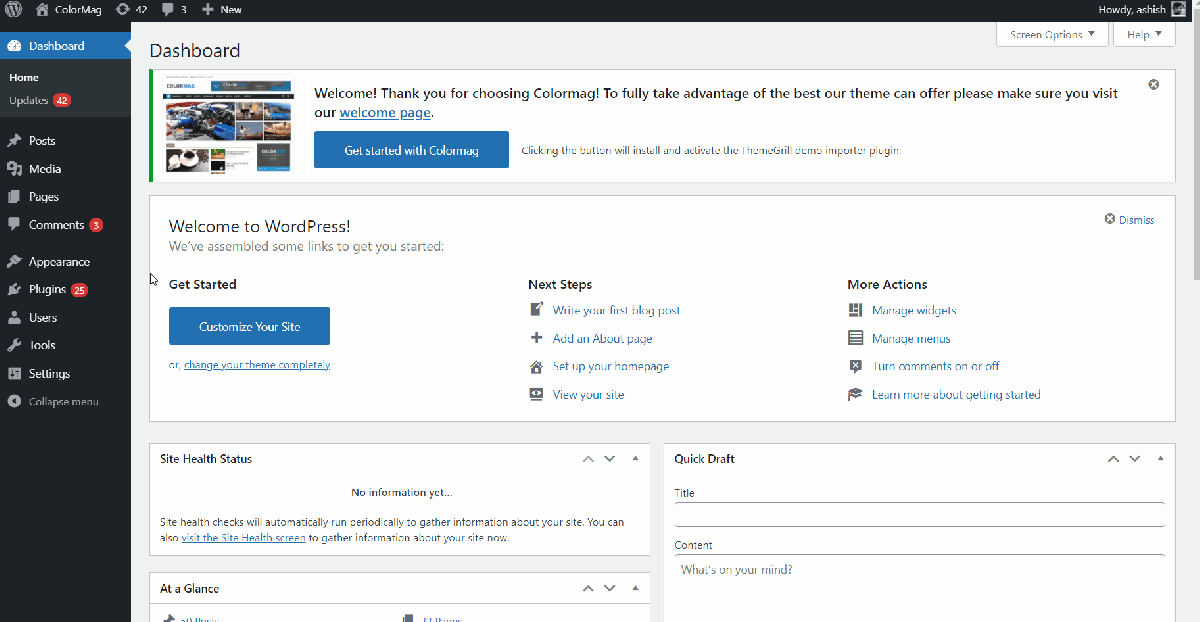This screenshot has height=622, width=1200.
Task: Click the comments bubble icon in admin bar
Action: (166, 9)
